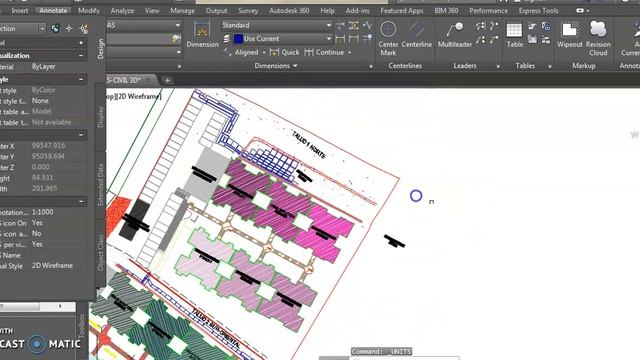The height and width of the screenshot is (360, 640).
Task: Click the Extract Data icon in Tables panel
Action: 532,26
